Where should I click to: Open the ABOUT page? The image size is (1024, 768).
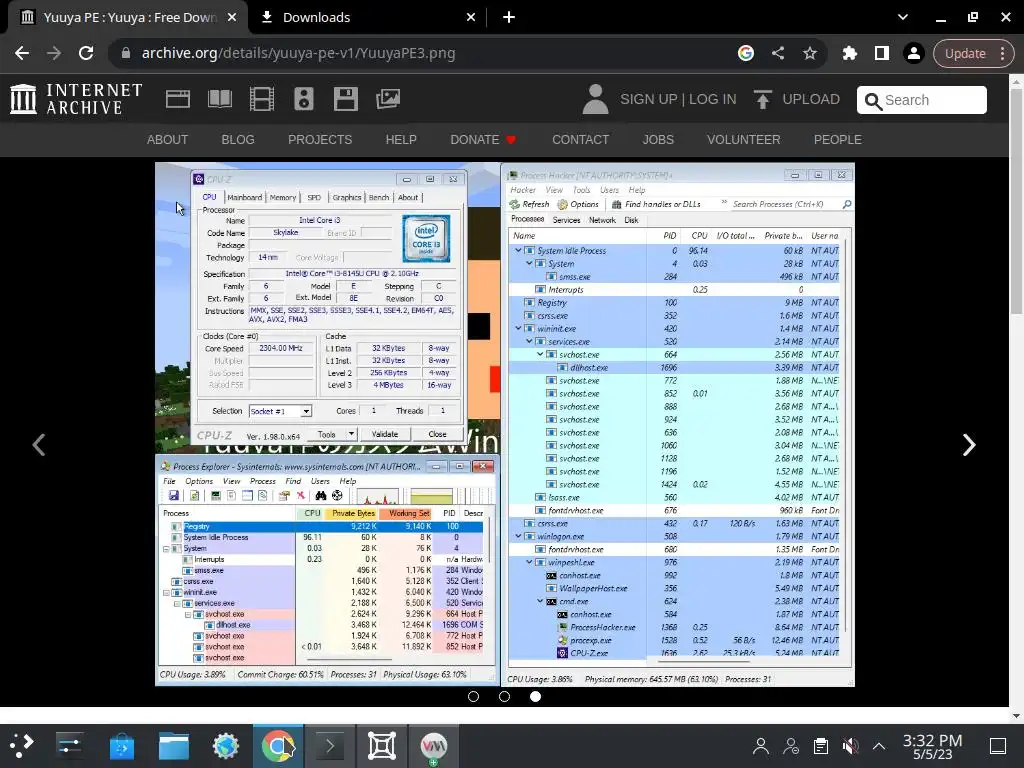point(167,140)
